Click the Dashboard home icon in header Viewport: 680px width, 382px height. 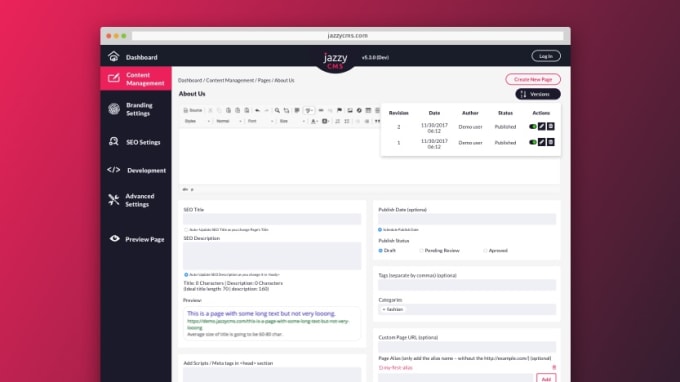click(x=114, y=56)
